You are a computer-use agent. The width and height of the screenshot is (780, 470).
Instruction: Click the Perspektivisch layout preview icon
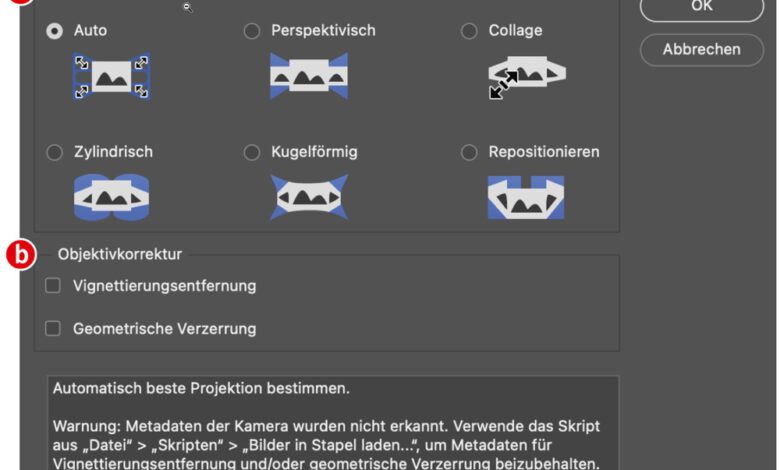pos(309,76)
